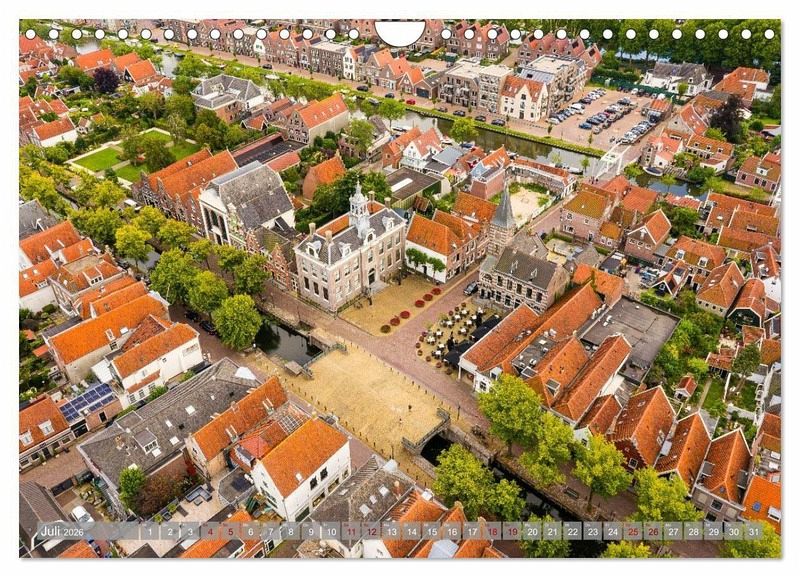
Task: Click the white clock tower of the town hall
Action: click(358, 204)
